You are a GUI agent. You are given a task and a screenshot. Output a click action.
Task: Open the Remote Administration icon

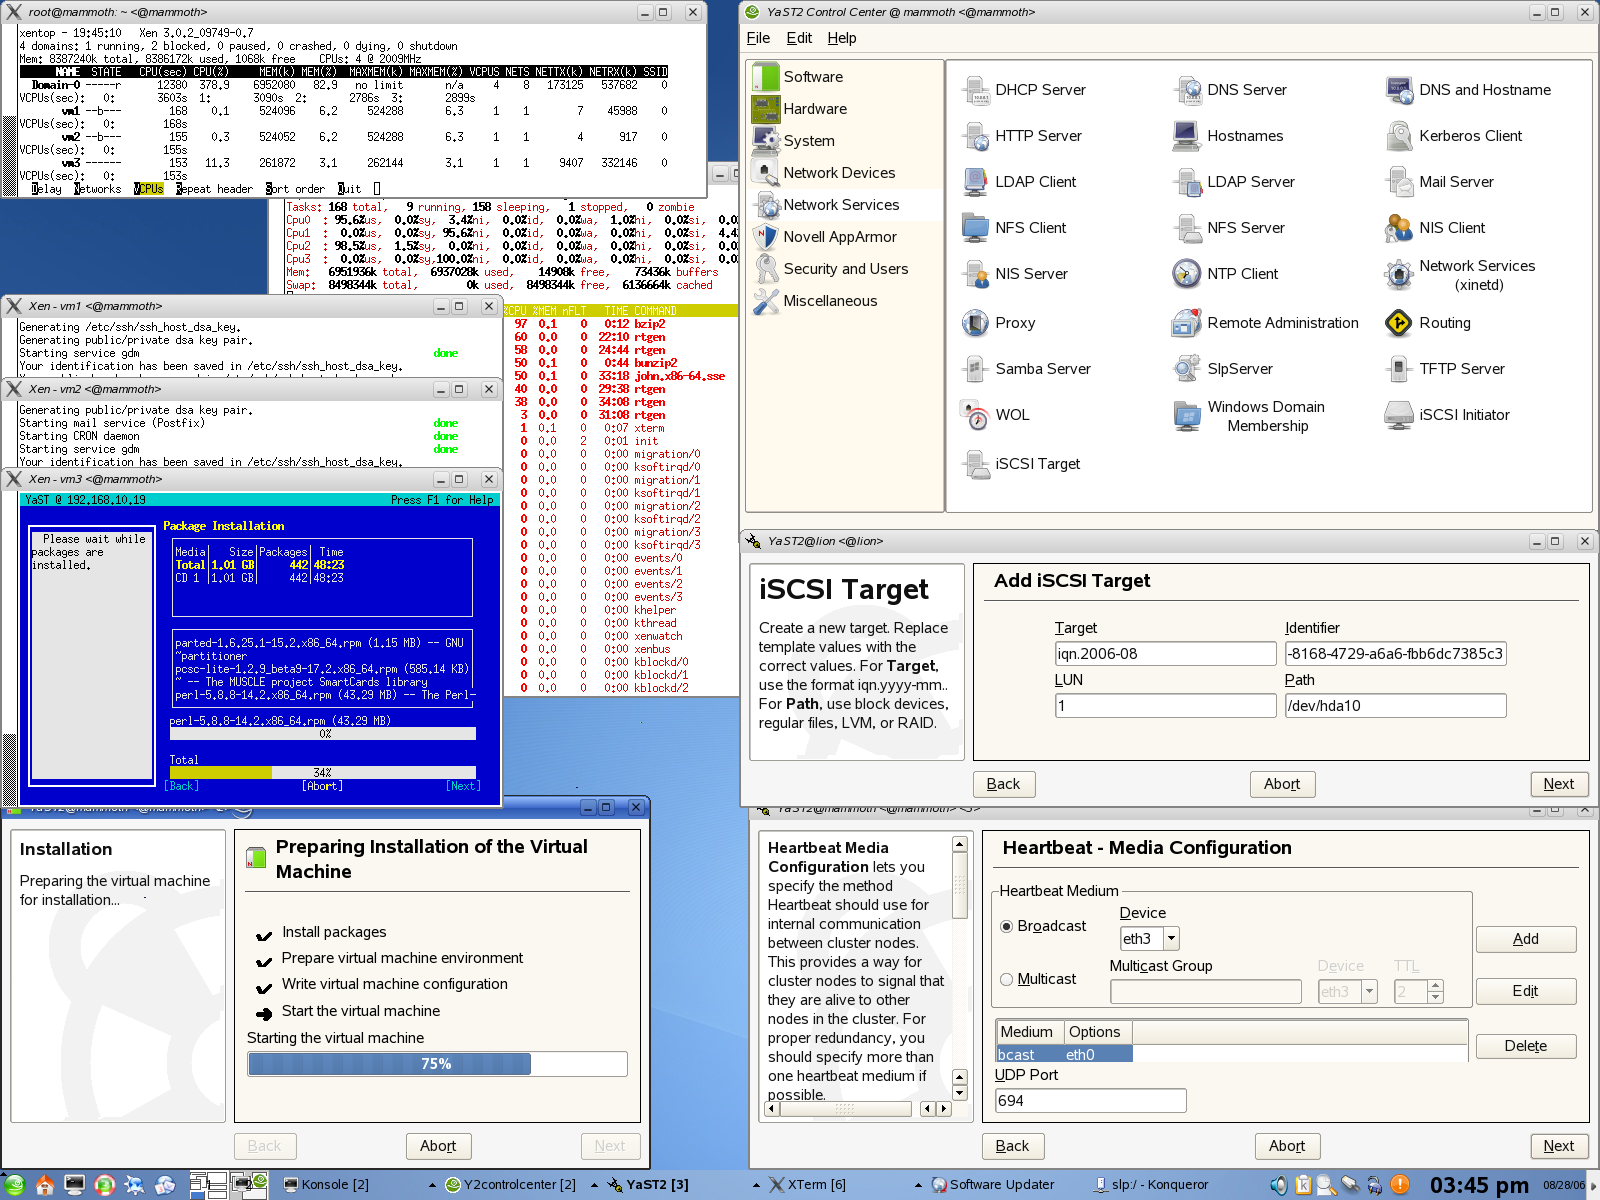[1187, 323]
